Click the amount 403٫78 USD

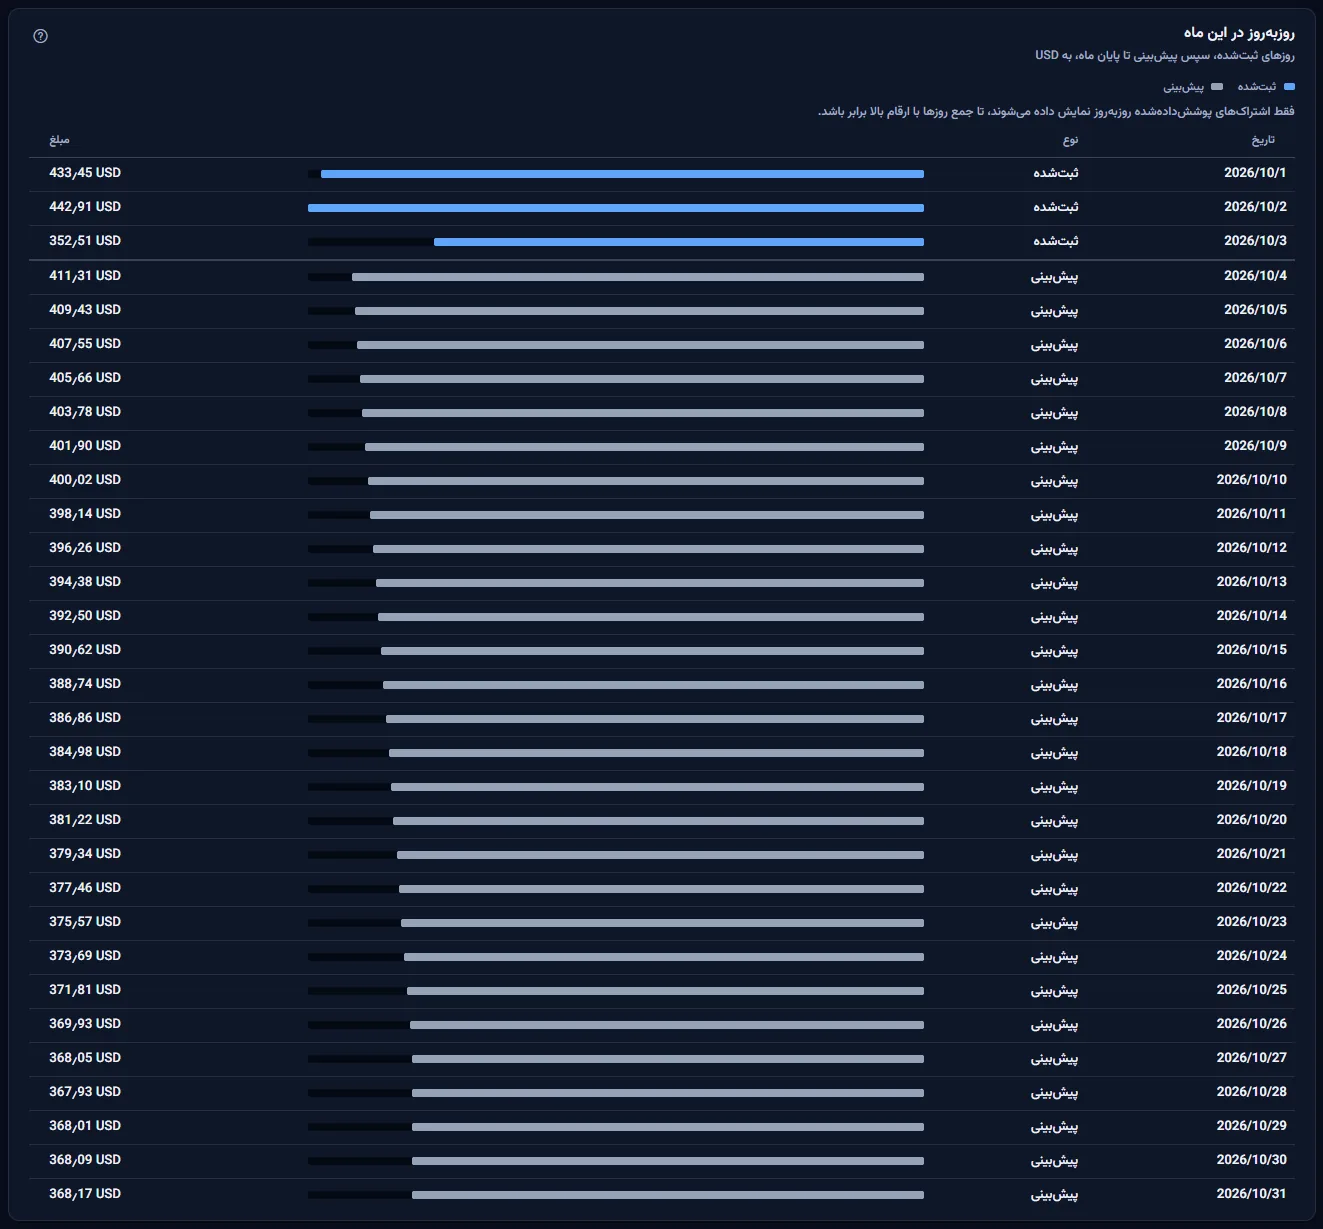85,412
